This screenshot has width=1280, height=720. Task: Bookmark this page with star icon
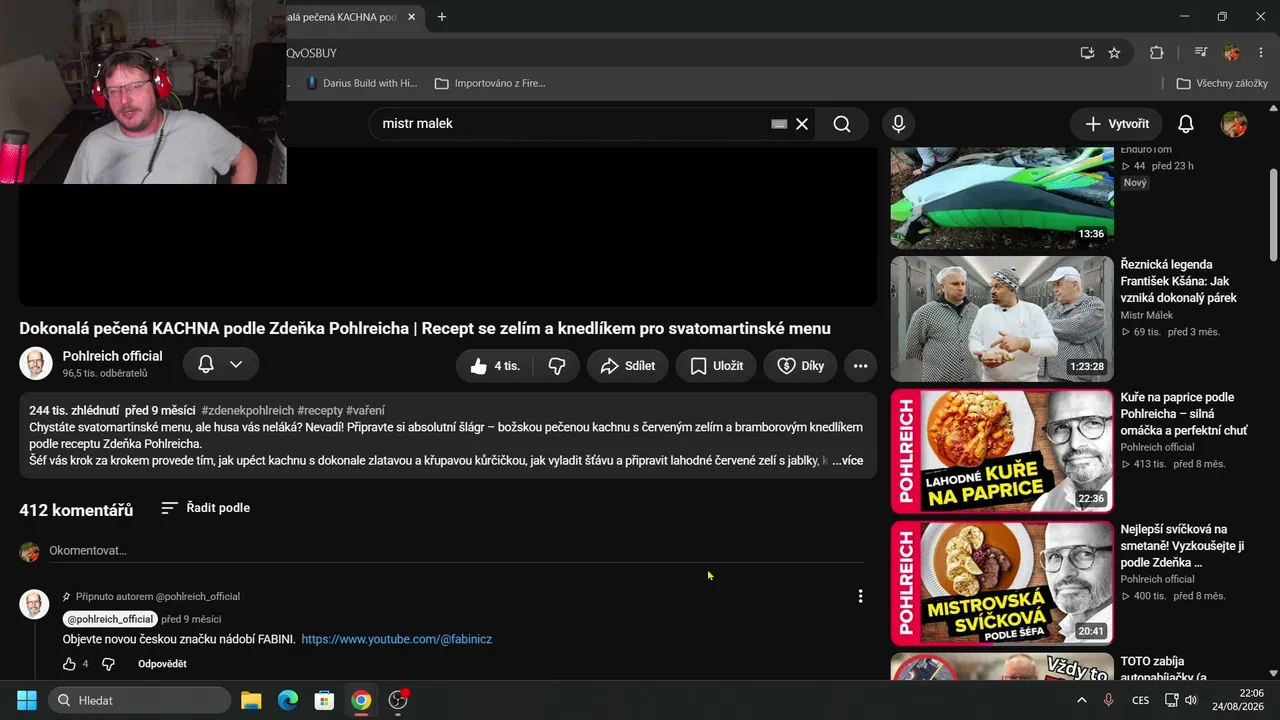(1114, 53)
